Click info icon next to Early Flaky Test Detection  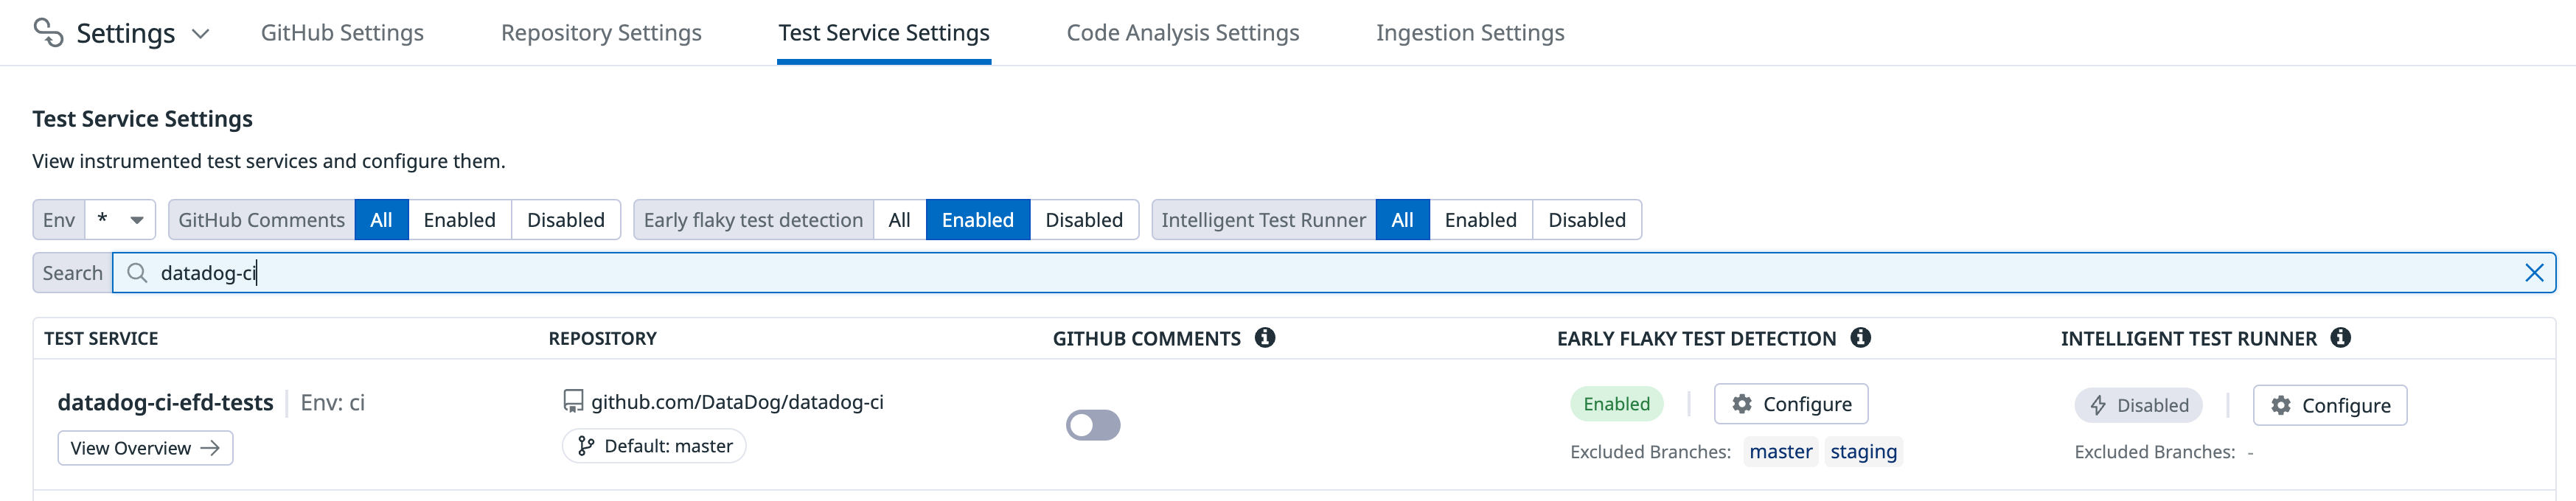click(1860, 338)
